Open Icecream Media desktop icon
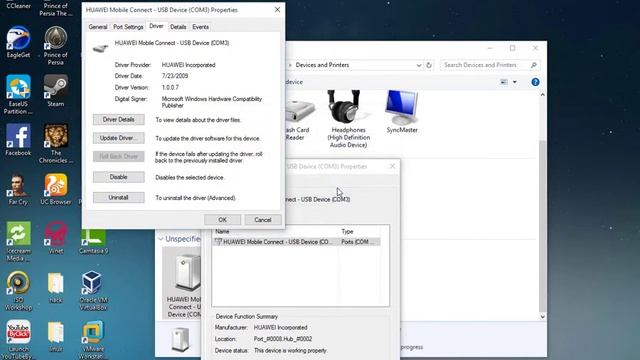The height and width of the screenshot is (360, 640). point(18,241)
